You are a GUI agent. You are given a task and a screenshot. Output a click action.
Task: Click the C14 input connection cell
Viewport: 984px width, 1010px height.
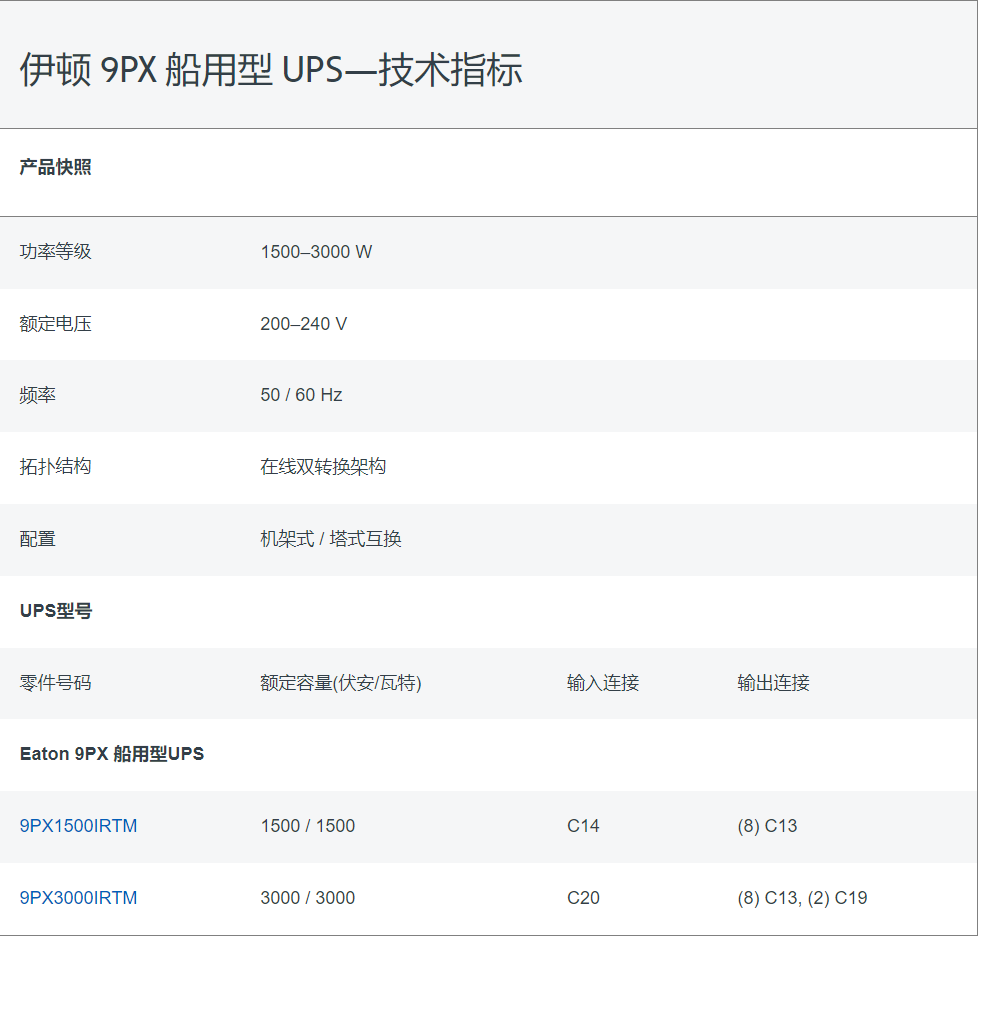583,826
